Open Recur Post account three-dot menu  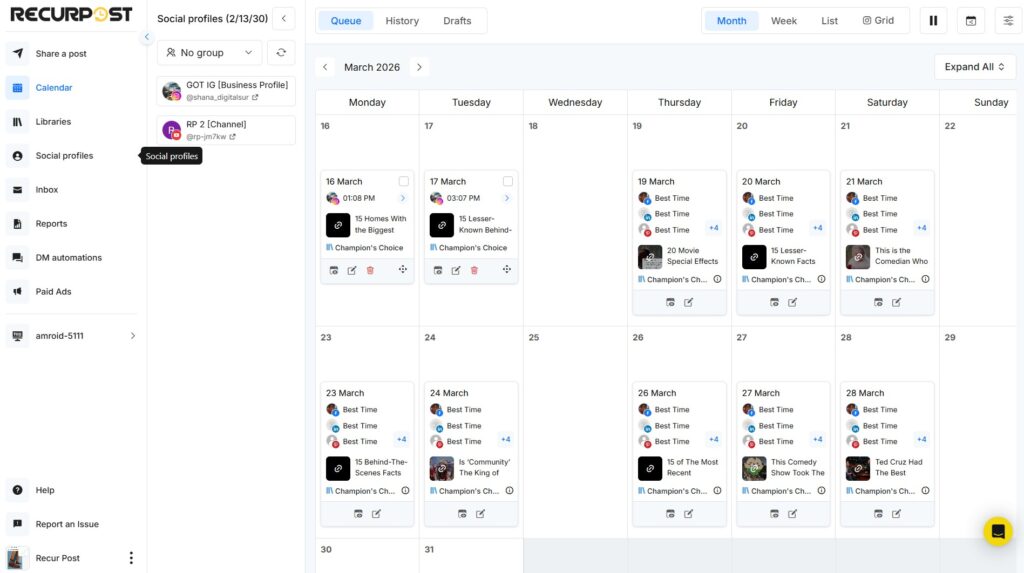point(131,558)
